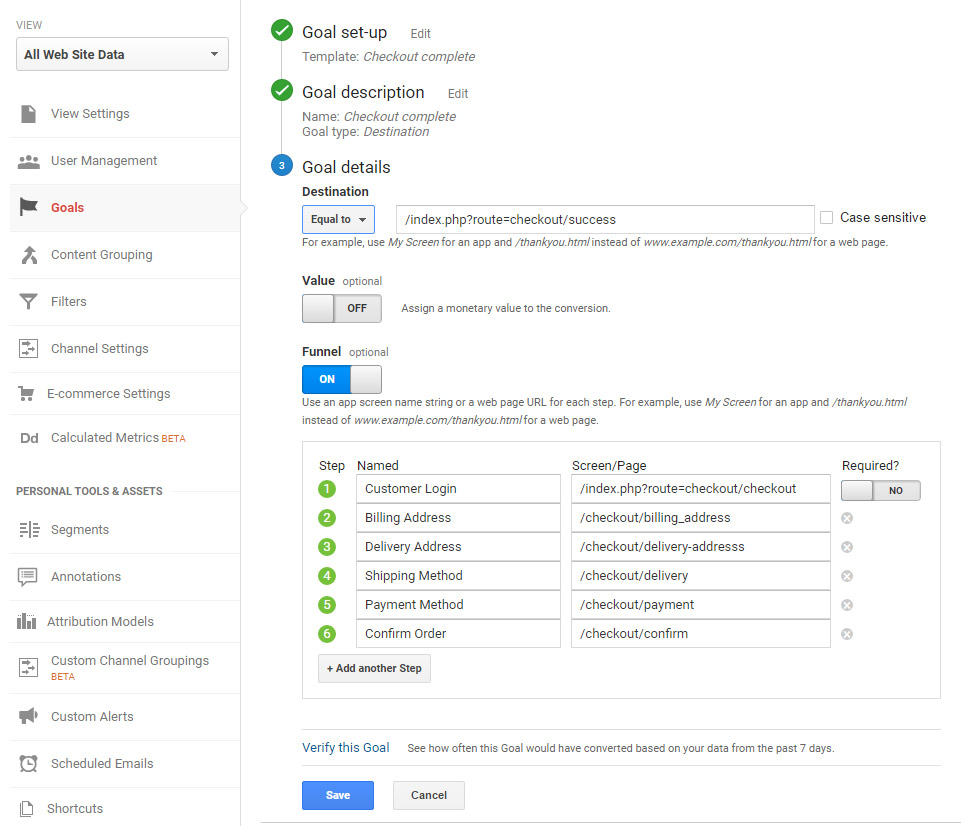
Task: Remove the Delivery Address funnel step
Action: 847,547
